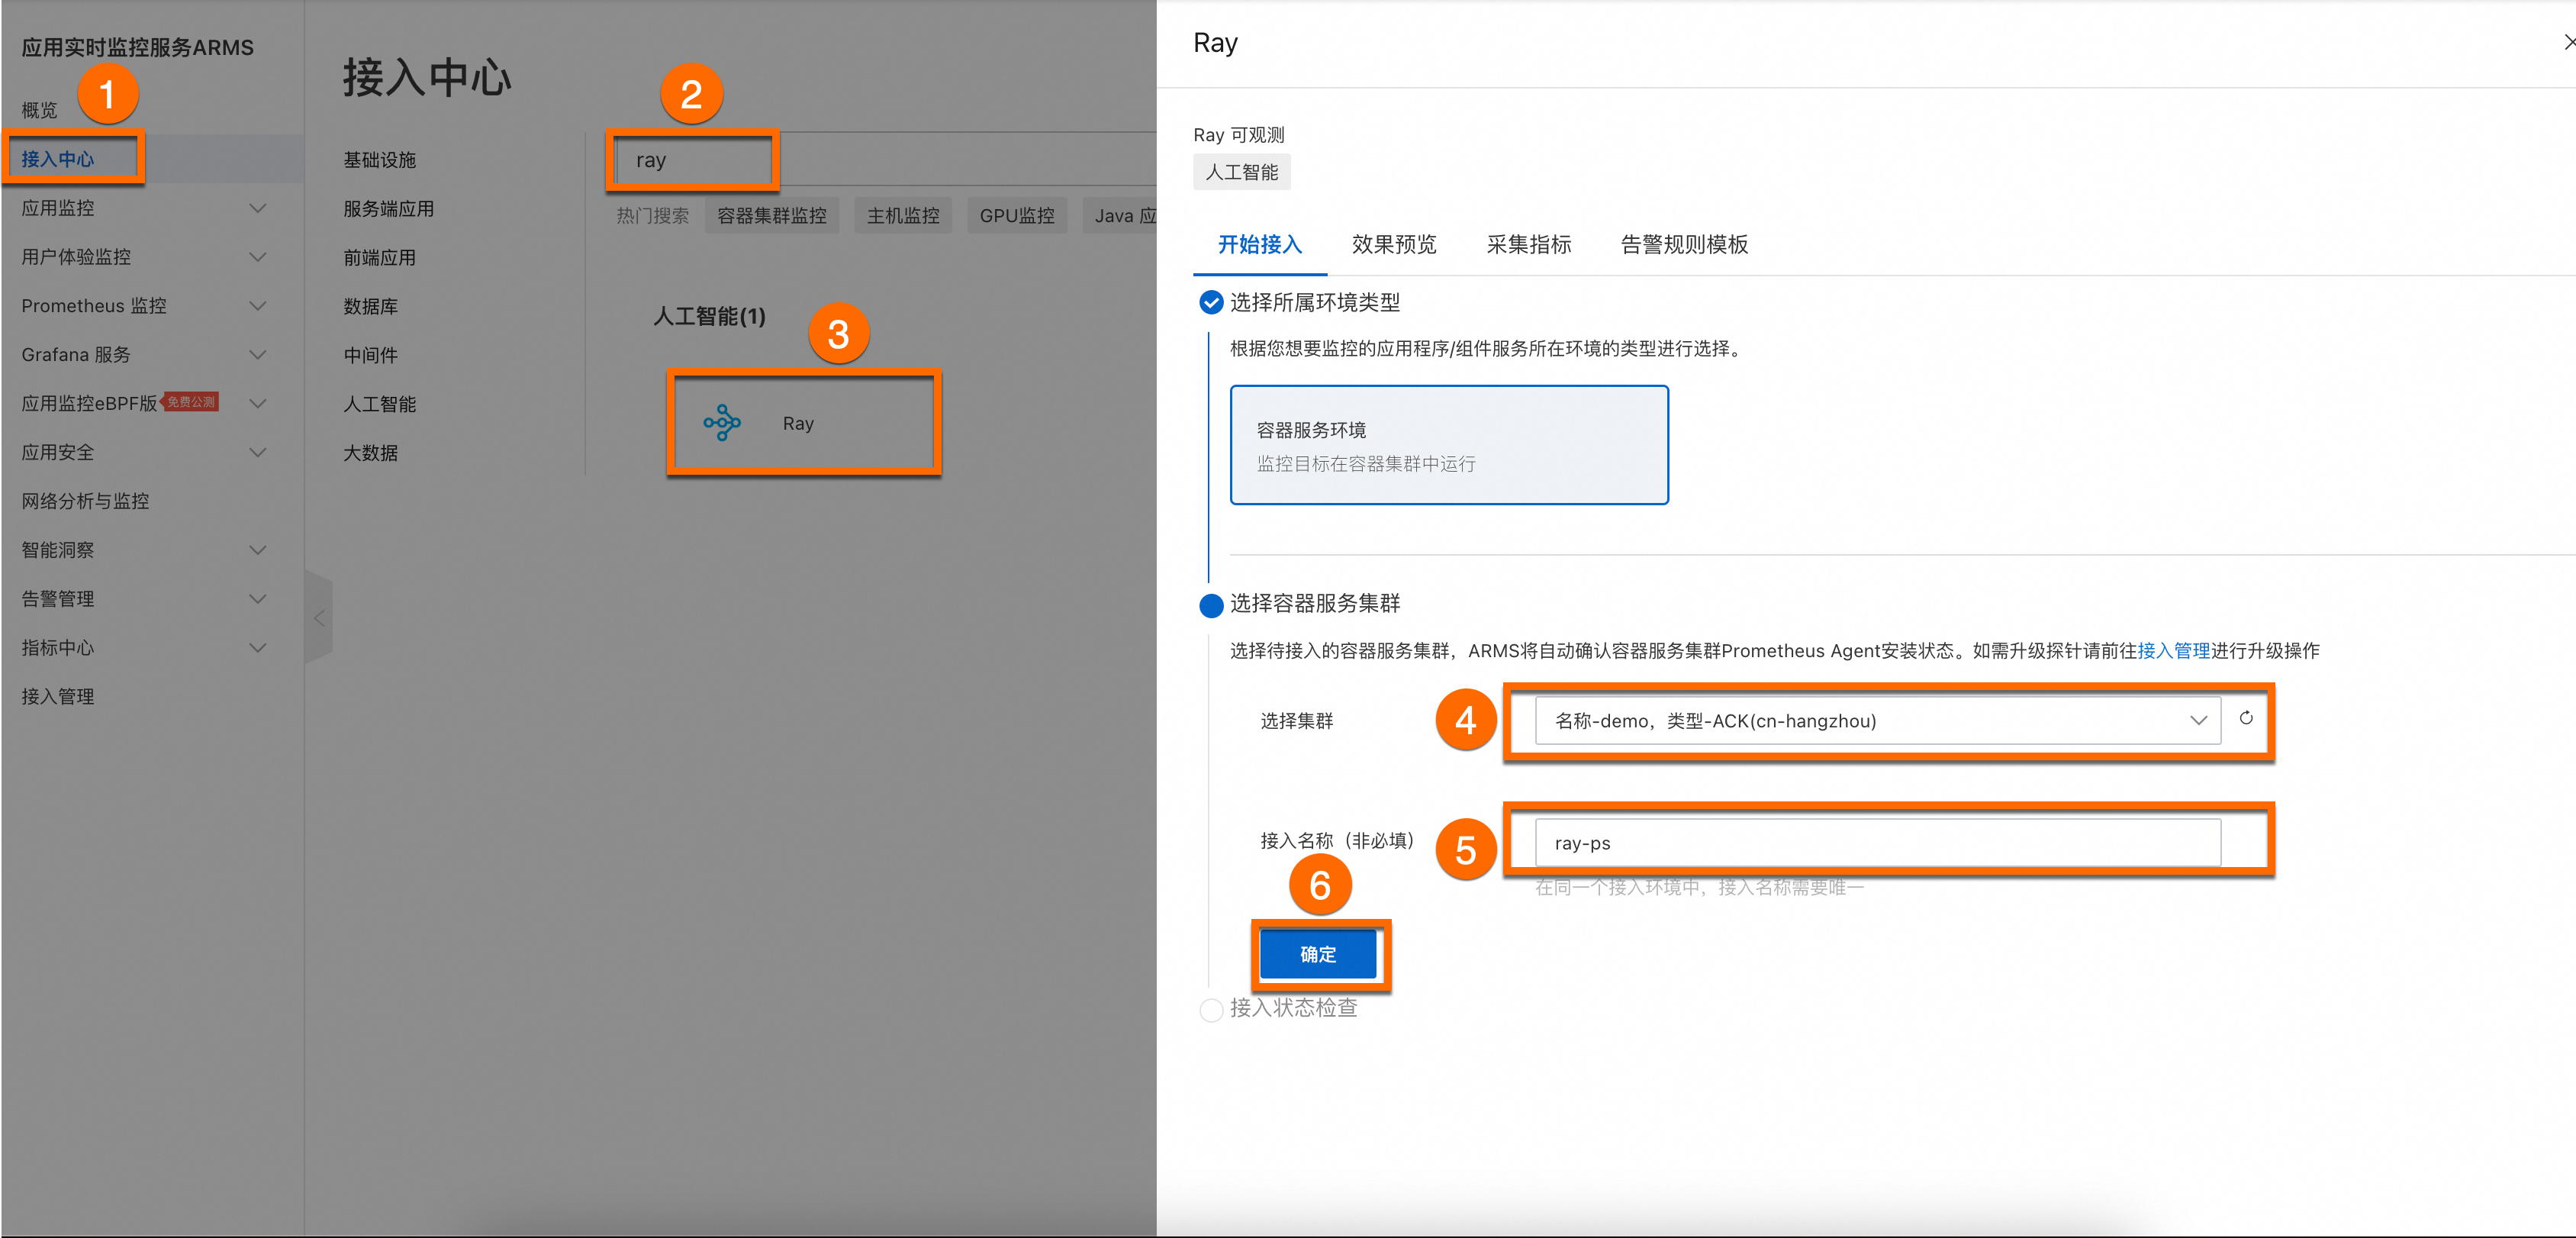Image resolution: width=2576 pixels, height=1238 pixels.
Task: Expand 用户体验监控 menu
Action: (257, 257)
